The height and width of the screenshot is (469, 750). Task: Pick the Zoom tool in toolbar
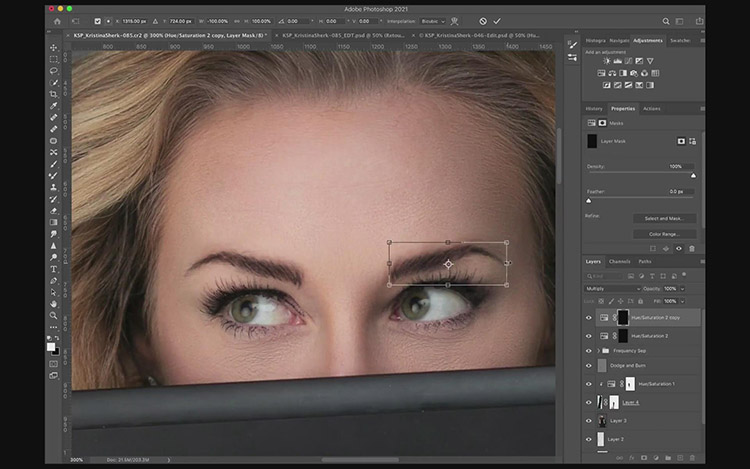click(x=53, y=316)
